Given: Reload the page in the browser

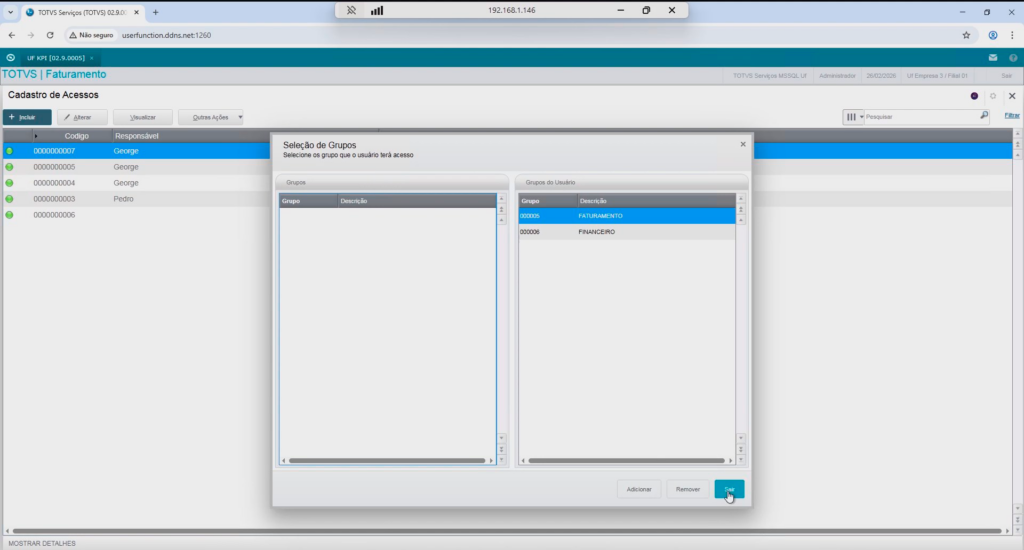Looking at the screenshot, I should click(x=50, y=34).
